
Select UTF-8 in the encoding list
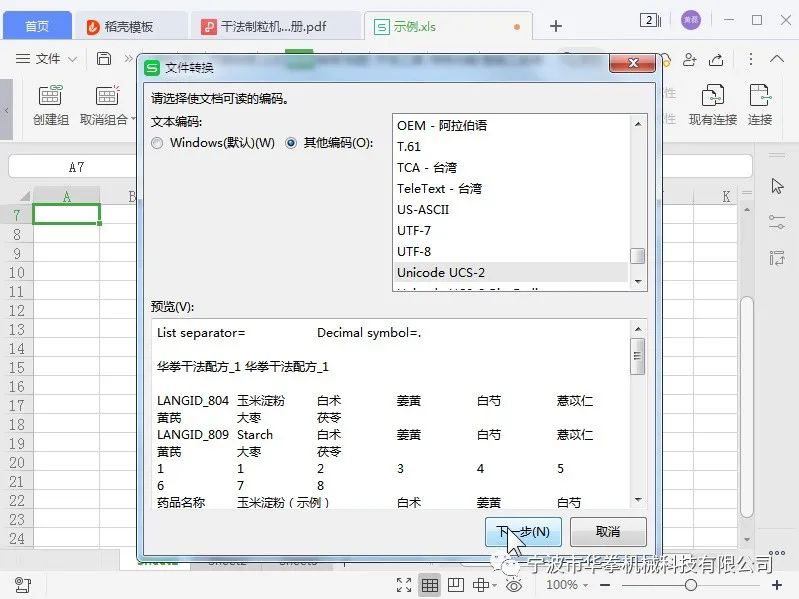(414, 252)
